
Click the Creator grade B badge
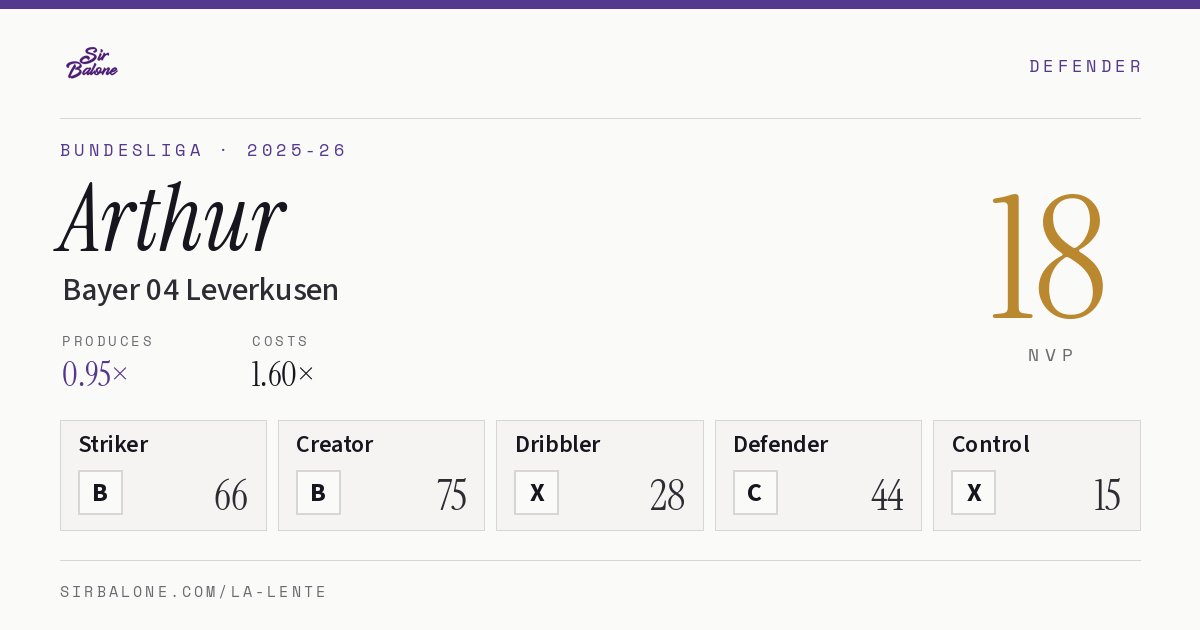coord(318,492)
